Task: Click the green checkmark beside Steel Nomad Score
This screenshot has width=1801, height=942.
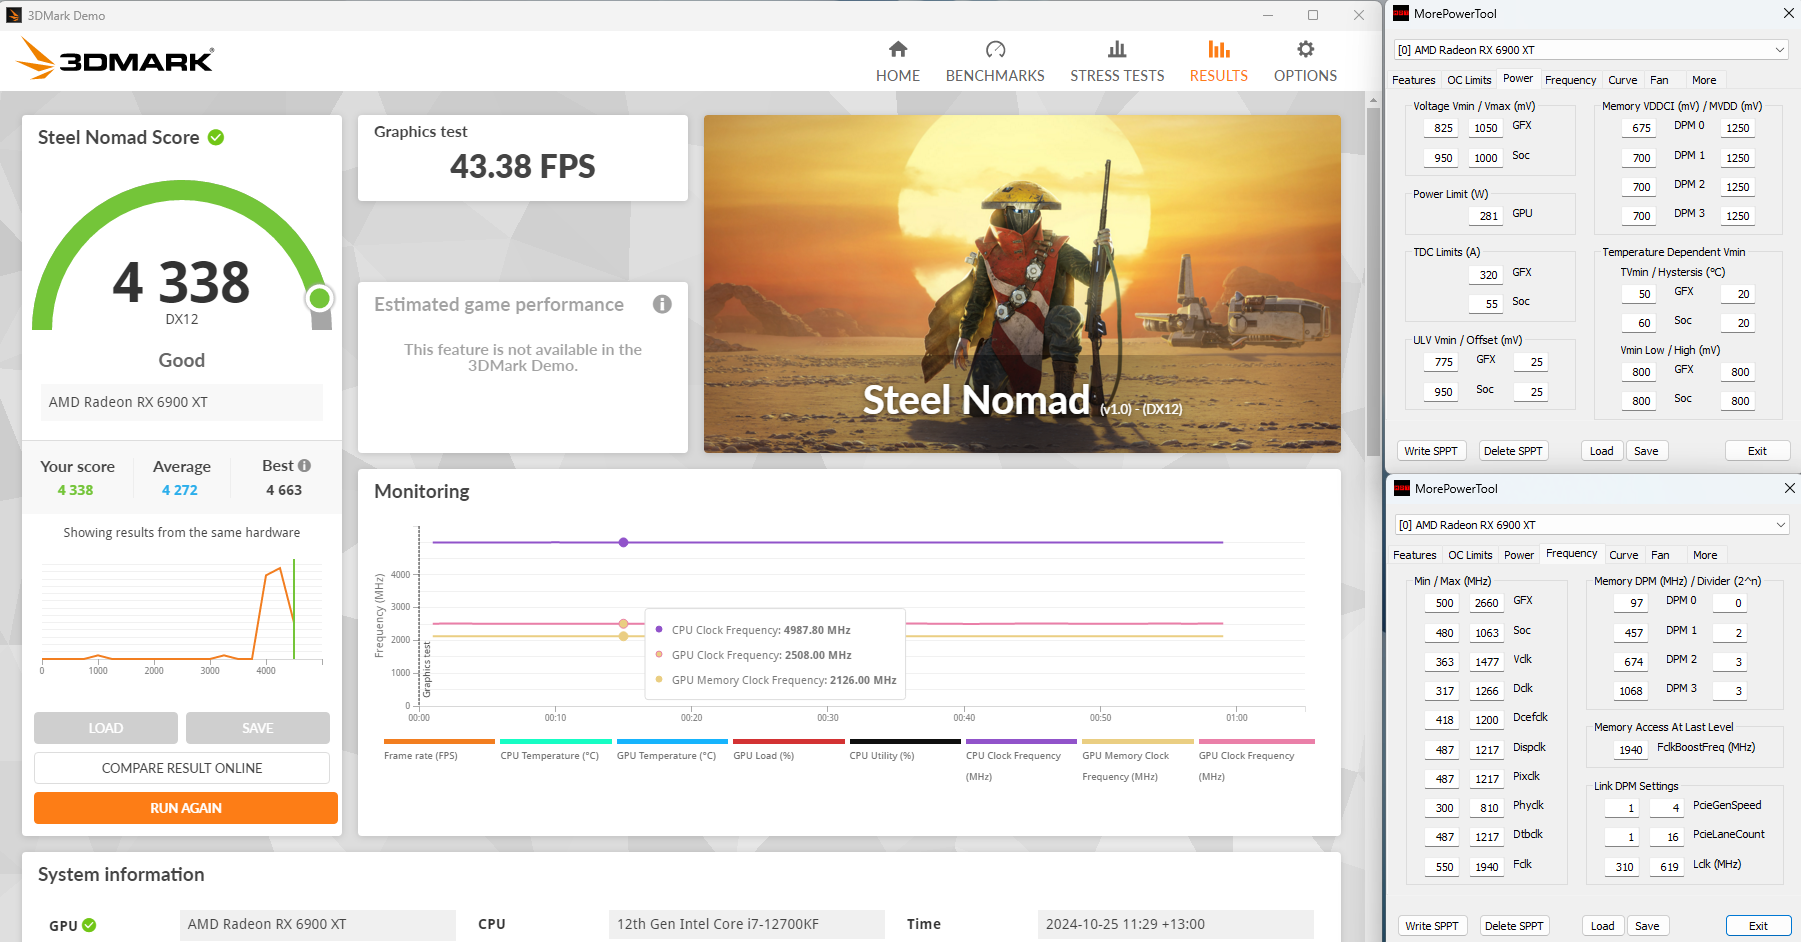Action: click(216, 137)
